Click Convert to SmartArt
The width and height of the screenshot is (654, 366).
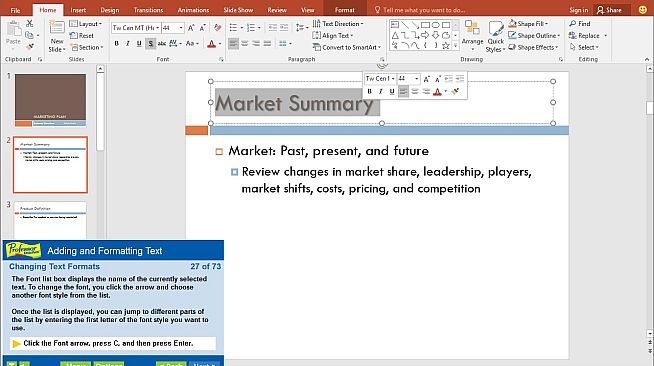pos(347,47)
